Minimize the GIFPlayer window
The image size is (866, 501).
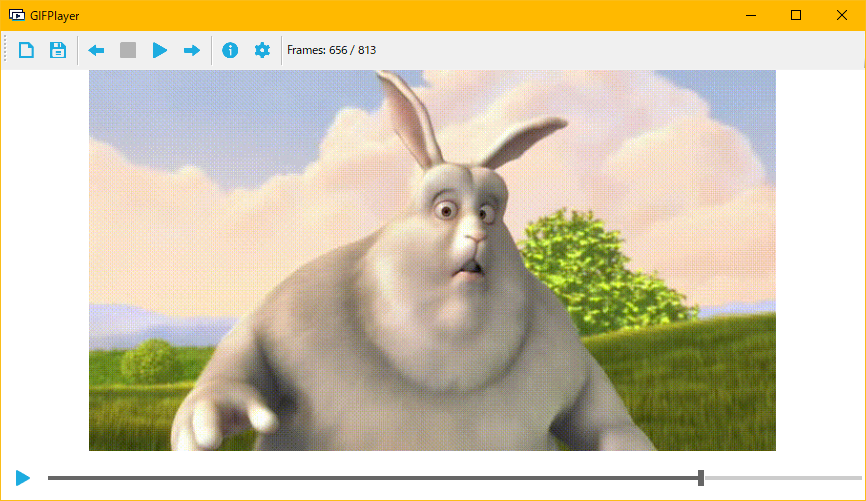pos(751,15)
